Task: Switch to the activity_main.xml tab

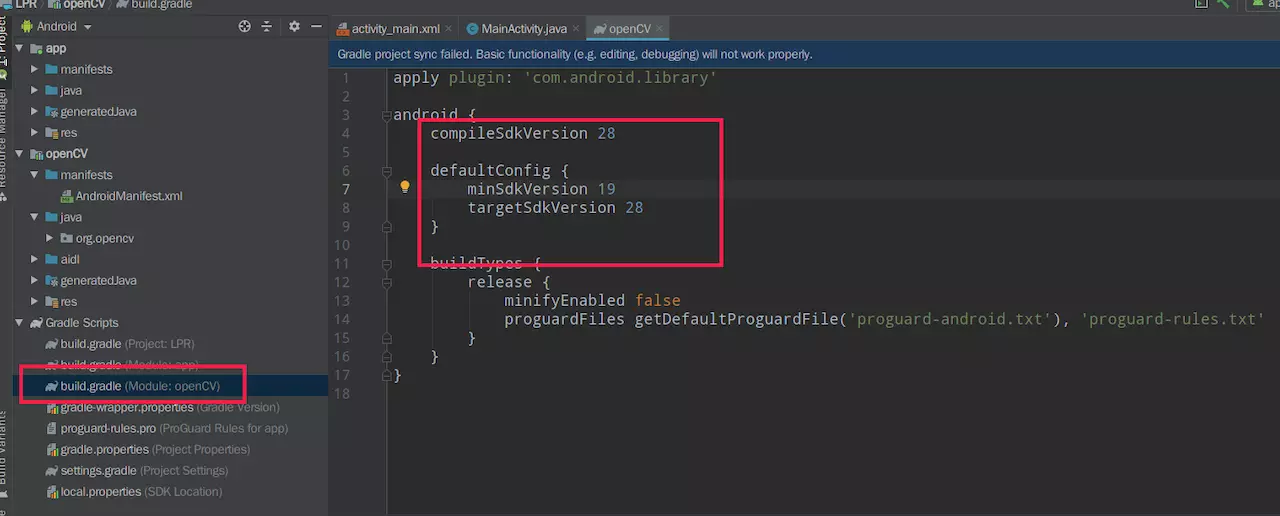Action: (x=394, y=29)
